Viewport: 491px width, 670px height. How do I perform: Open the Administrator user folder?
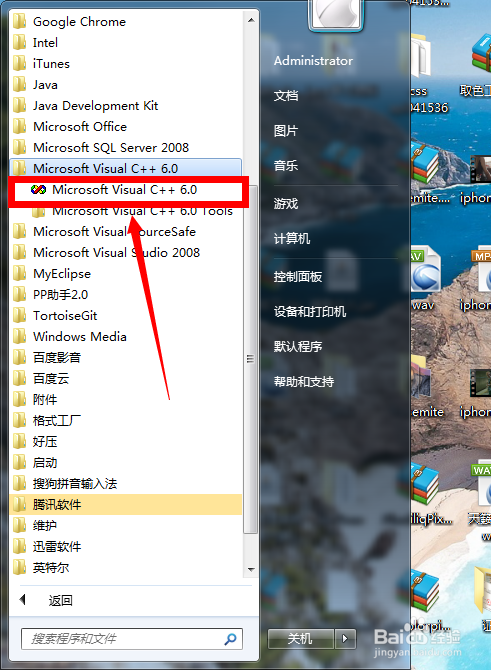tap(313, 61)
